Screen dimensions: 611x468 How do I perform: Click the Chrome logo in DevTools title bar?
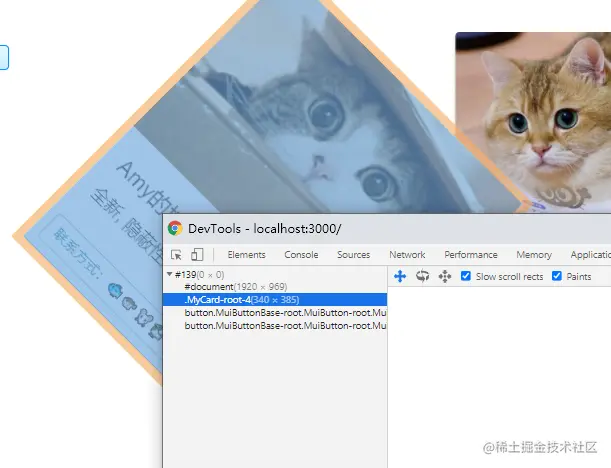click(x=175, y=228)
